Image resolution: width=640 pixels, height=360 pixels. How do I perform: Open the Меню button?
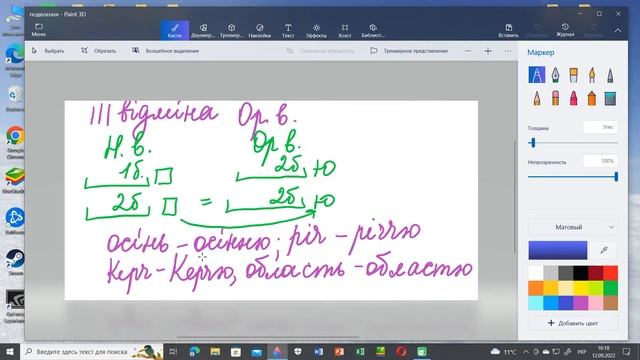[x=39, y=30]
